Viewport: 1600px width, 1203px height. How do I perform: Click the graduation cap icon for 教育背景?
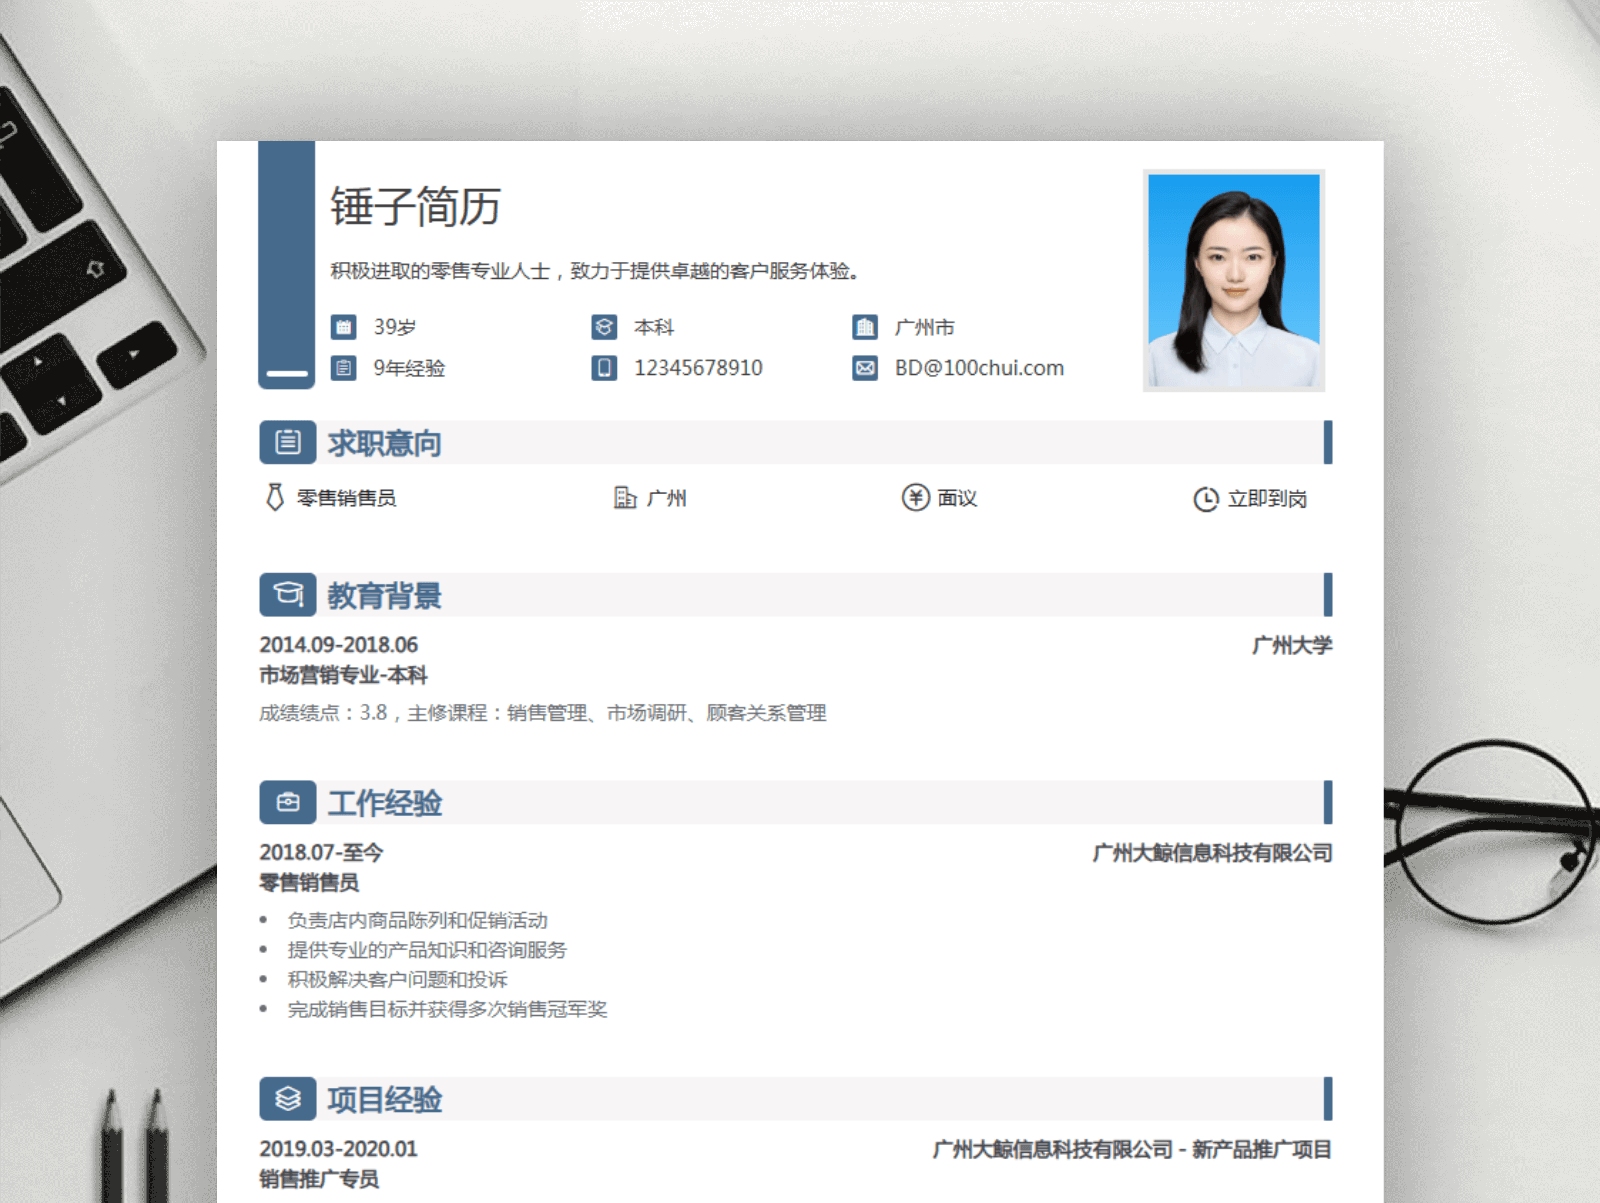point(288,594)
